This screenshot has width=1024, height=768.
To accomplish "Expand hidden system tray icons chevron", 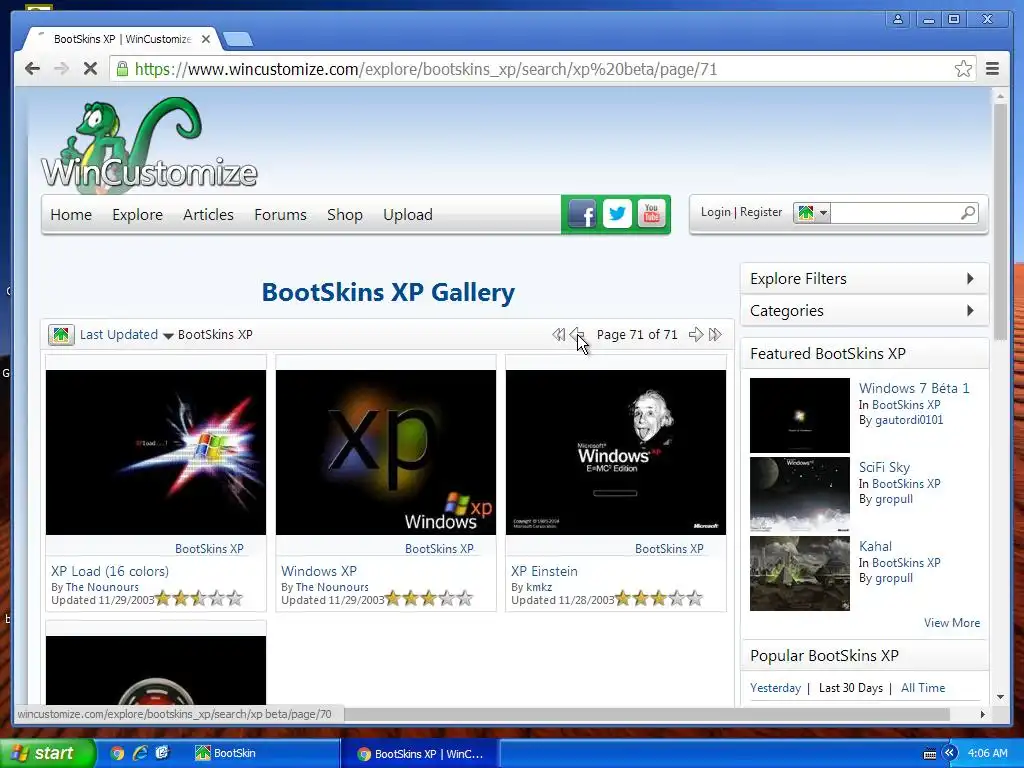I will pos(949,753).
